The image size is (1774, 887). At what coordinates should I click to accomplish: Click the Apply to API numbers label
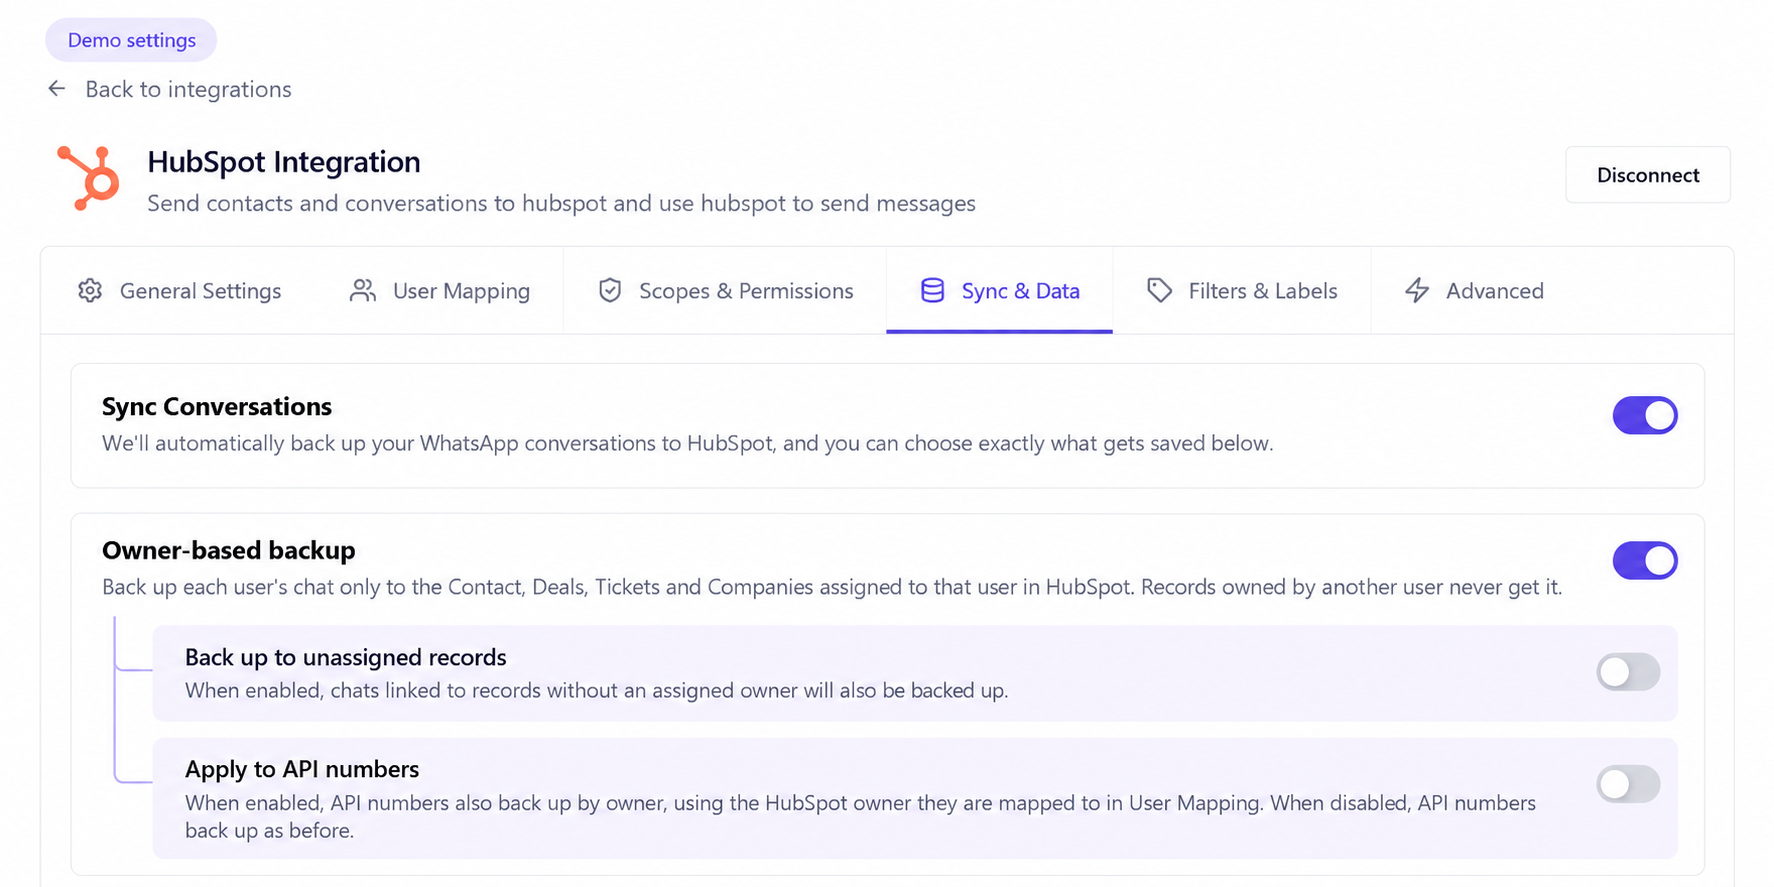click(x=302, y=769)
